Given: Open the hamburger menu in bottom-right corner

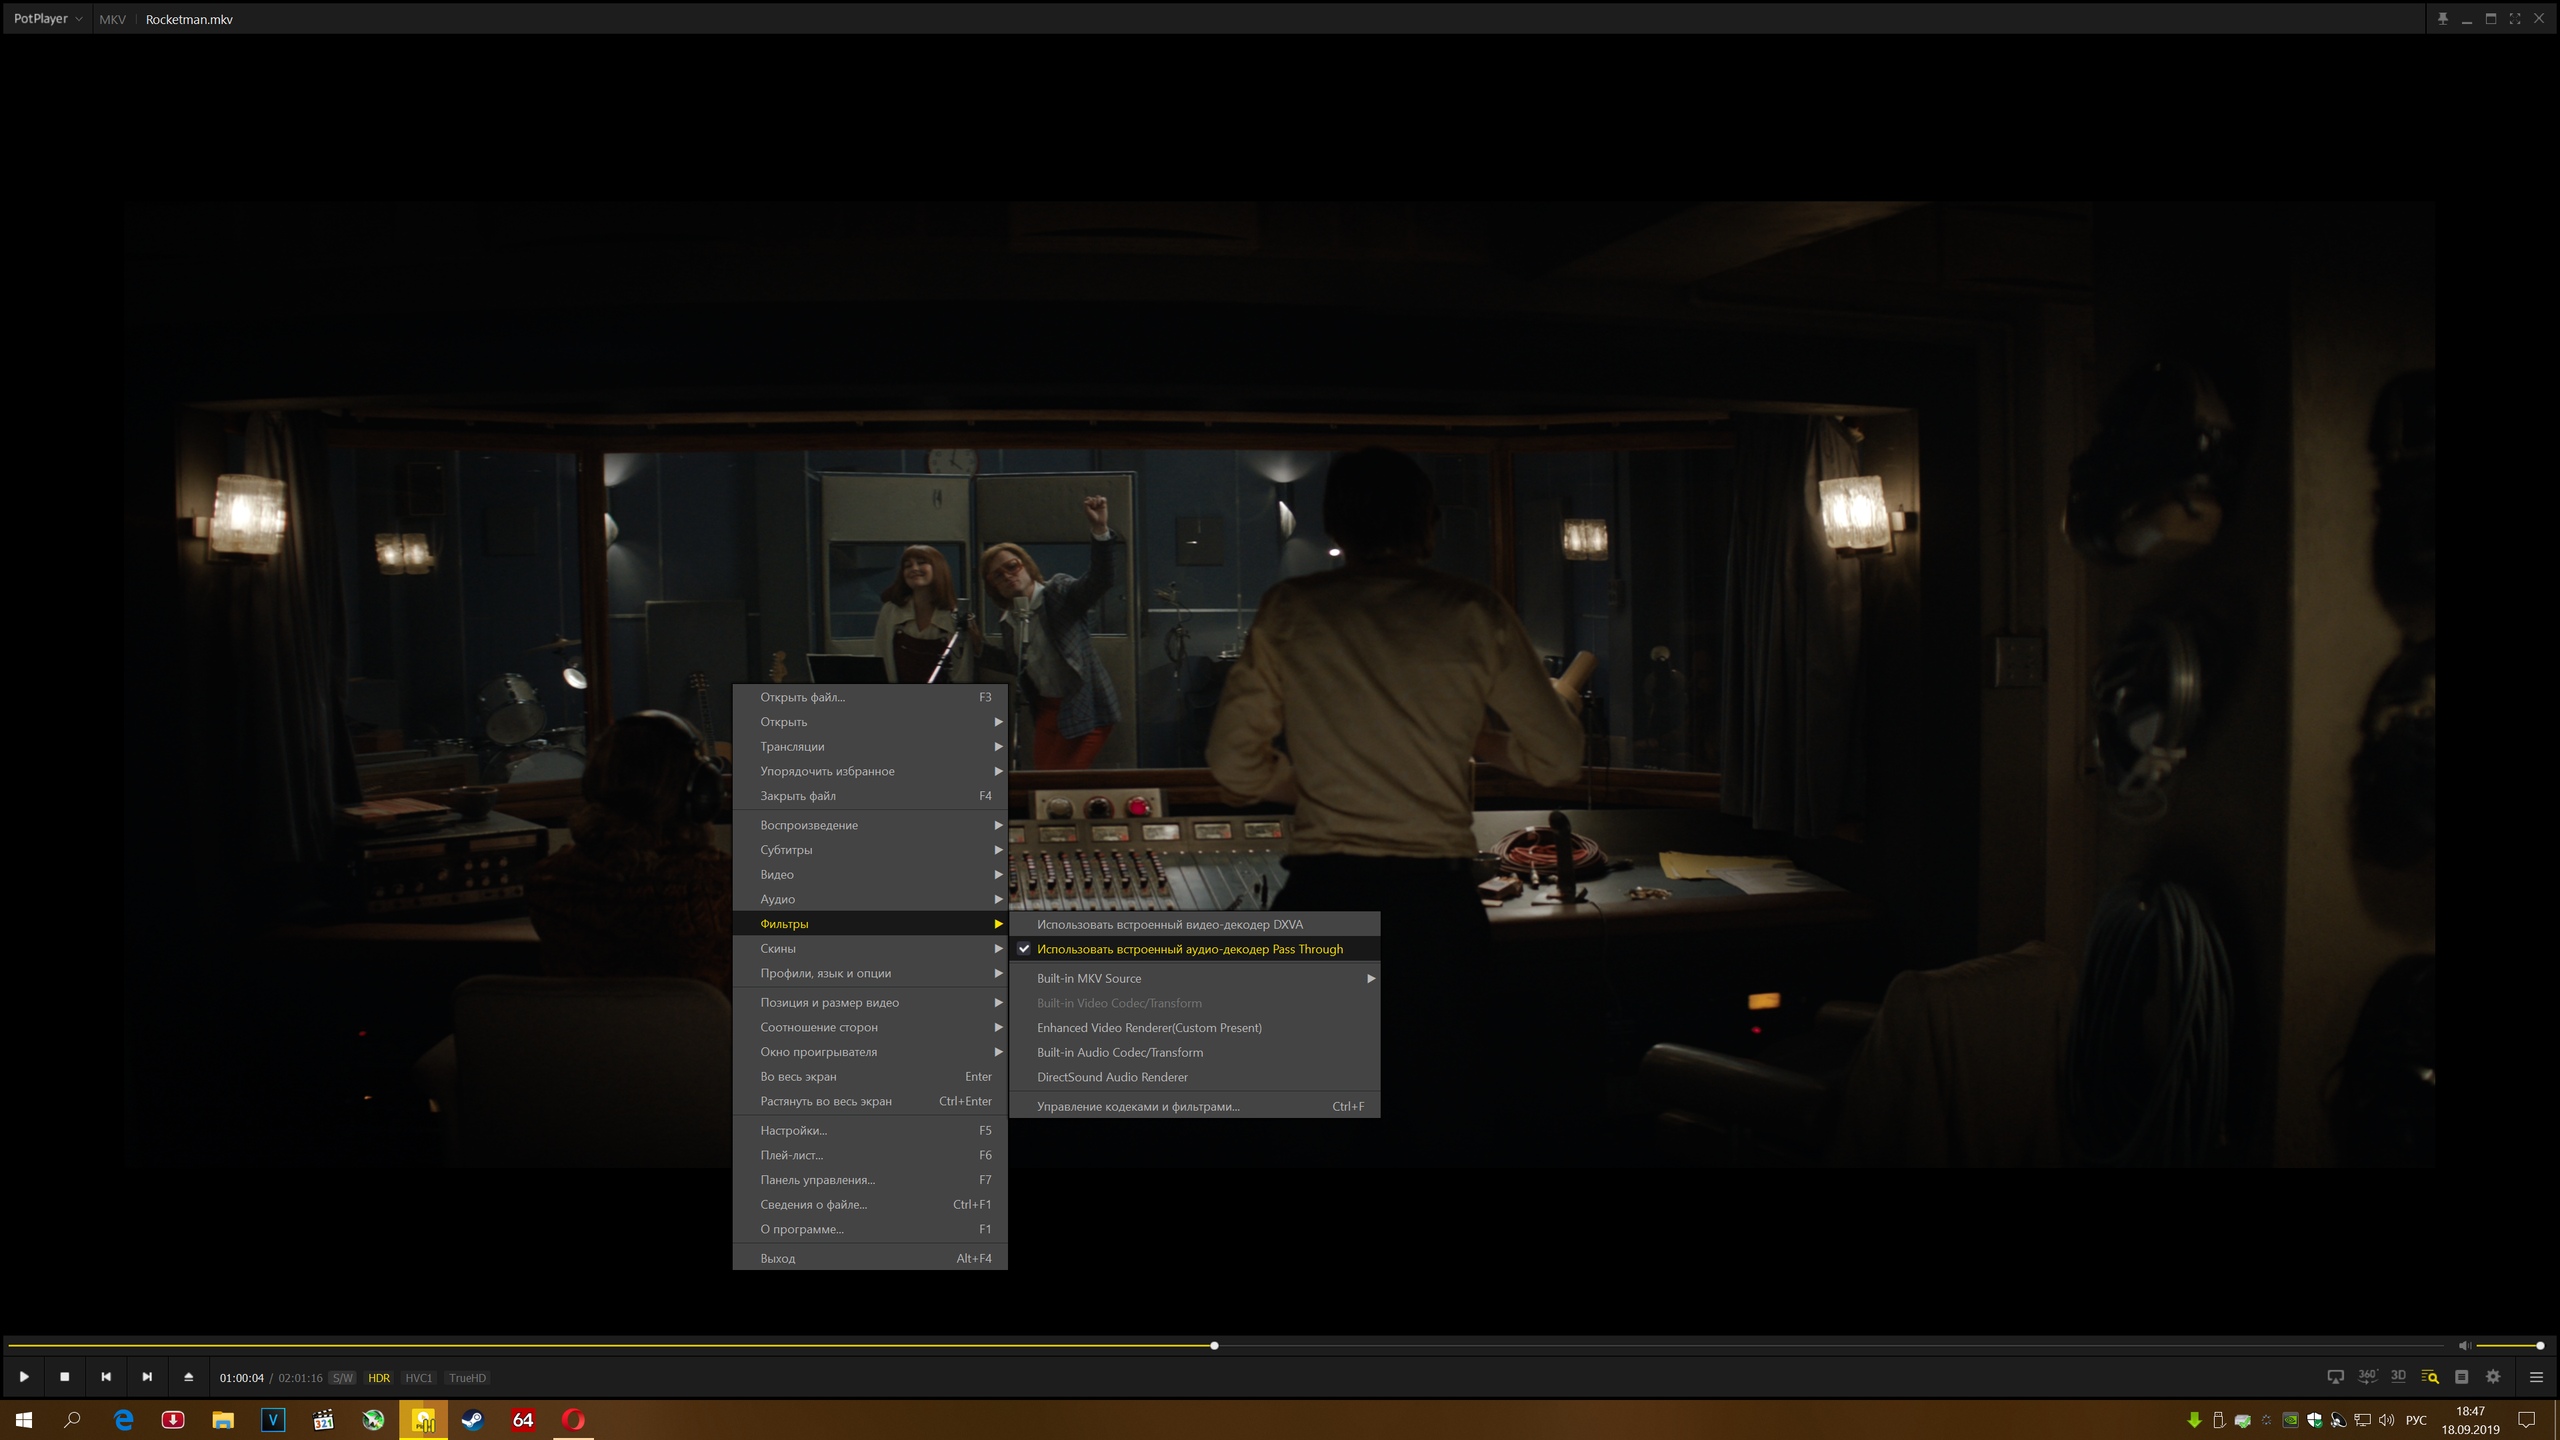Looking at the screenshot, I should (2536, 1377).
